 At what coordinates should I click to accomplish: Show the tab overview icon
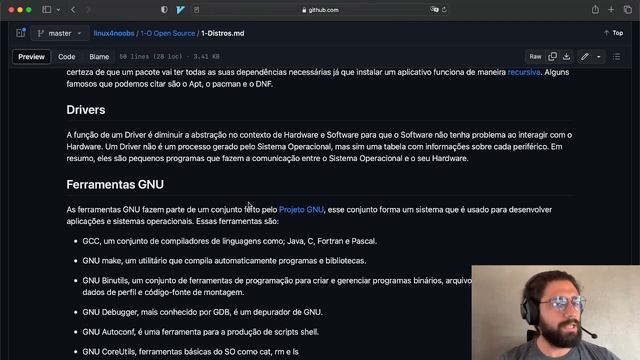(628, 9)
